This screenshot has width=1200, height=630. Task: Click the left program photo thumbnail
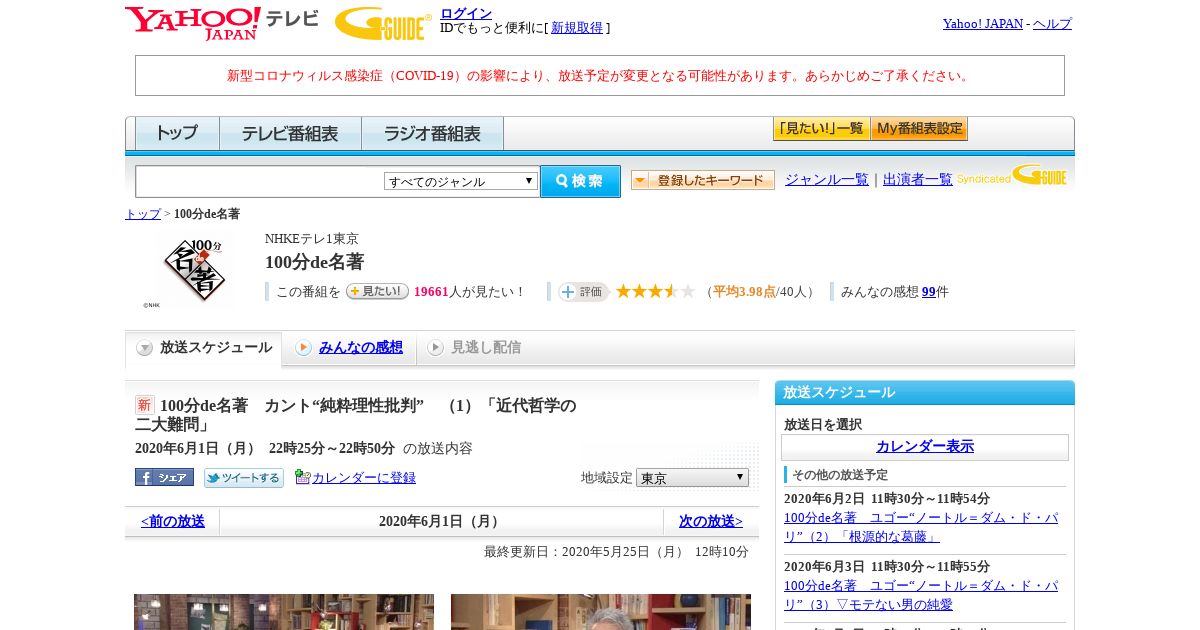(x=284, y=612)
